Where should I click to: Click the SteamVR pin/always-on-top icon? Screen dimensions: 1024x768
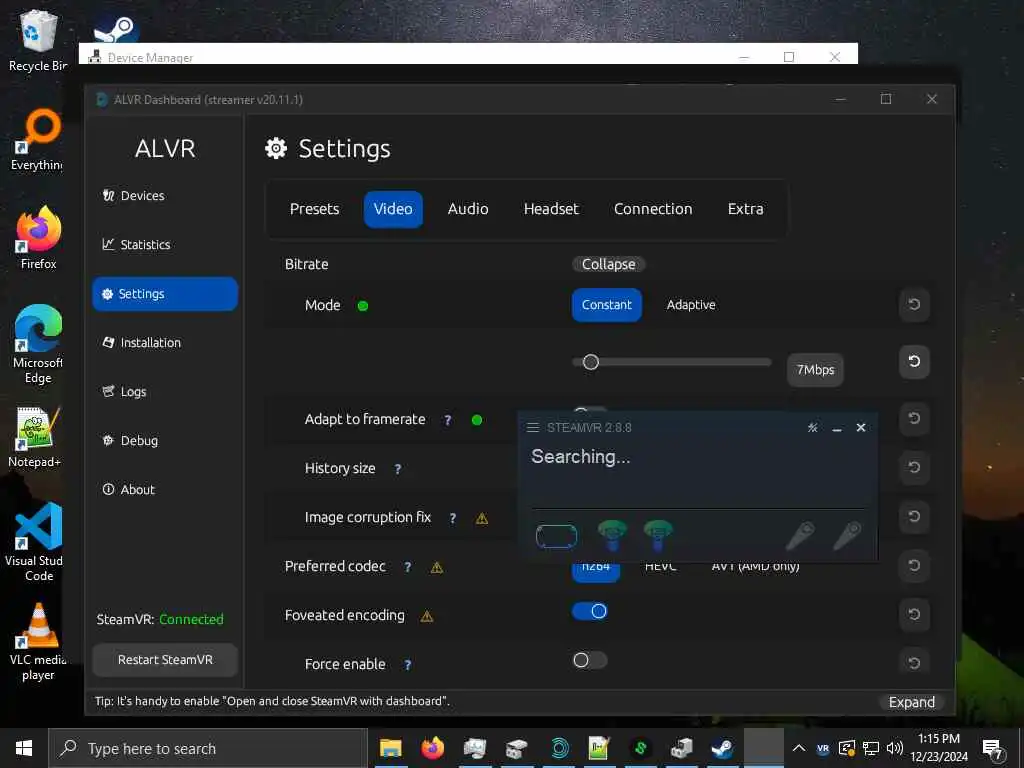pyautogui.click(x=812, y=428)
